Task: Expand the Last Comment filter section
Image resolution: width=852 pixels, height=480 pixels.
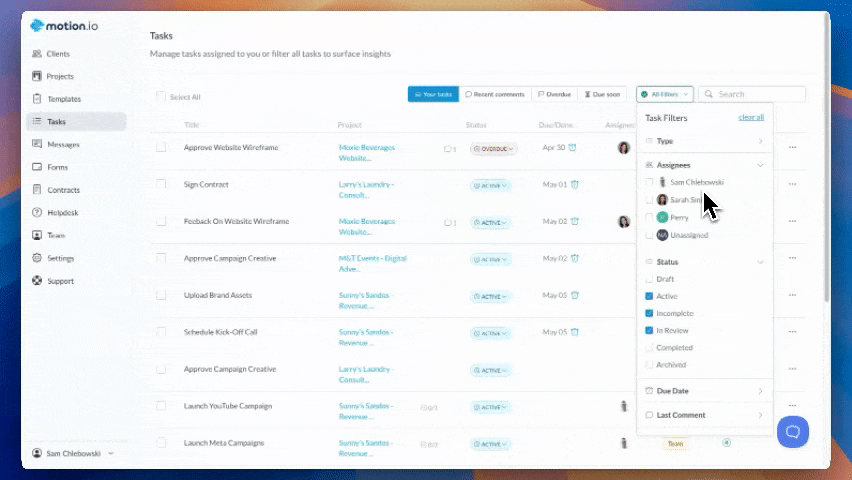Action: (x=704, y=415)
